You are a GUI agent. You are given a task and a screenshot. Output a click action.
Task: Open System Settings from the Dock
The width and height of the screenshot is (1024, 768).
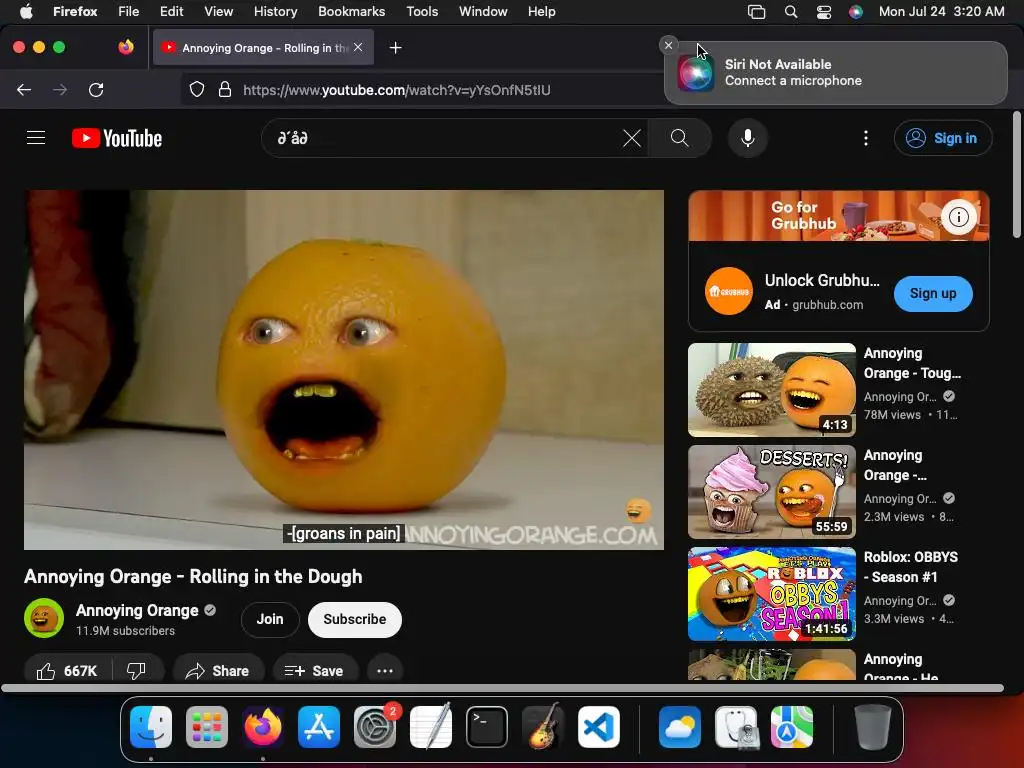click(375, 726)
